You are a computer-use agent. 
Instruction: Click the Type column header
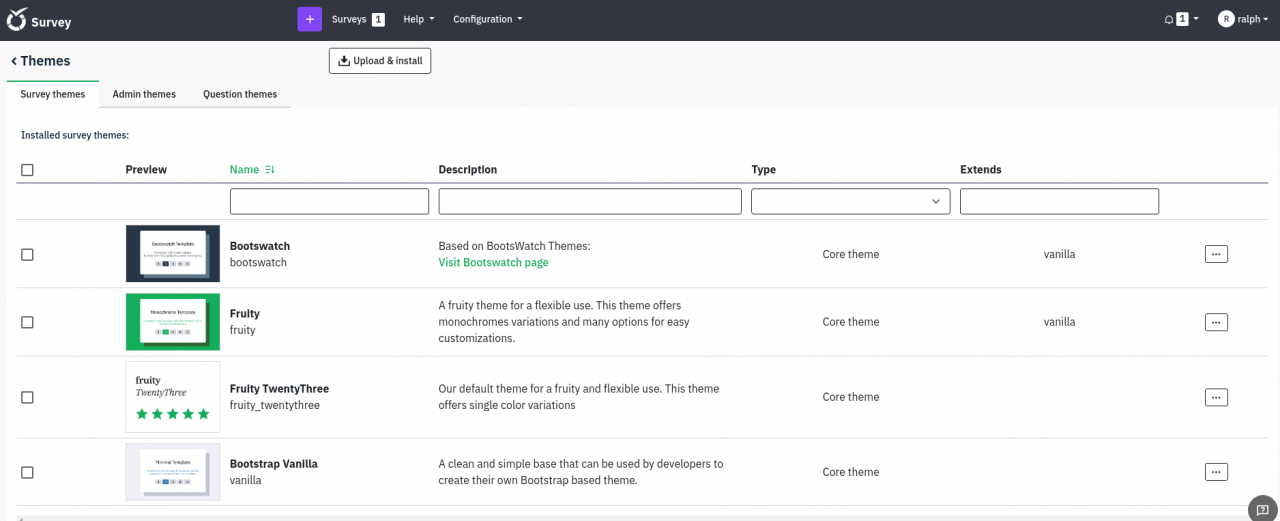764,170
